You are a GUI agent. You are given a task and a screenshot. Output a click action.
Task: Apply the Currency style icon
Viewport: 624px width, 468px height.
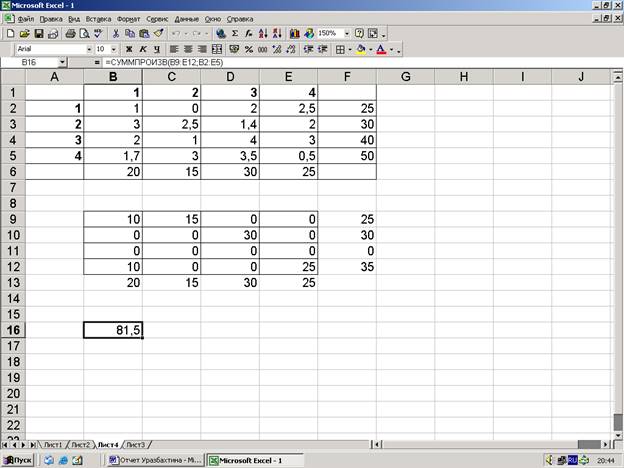click(x=234, y=49)
